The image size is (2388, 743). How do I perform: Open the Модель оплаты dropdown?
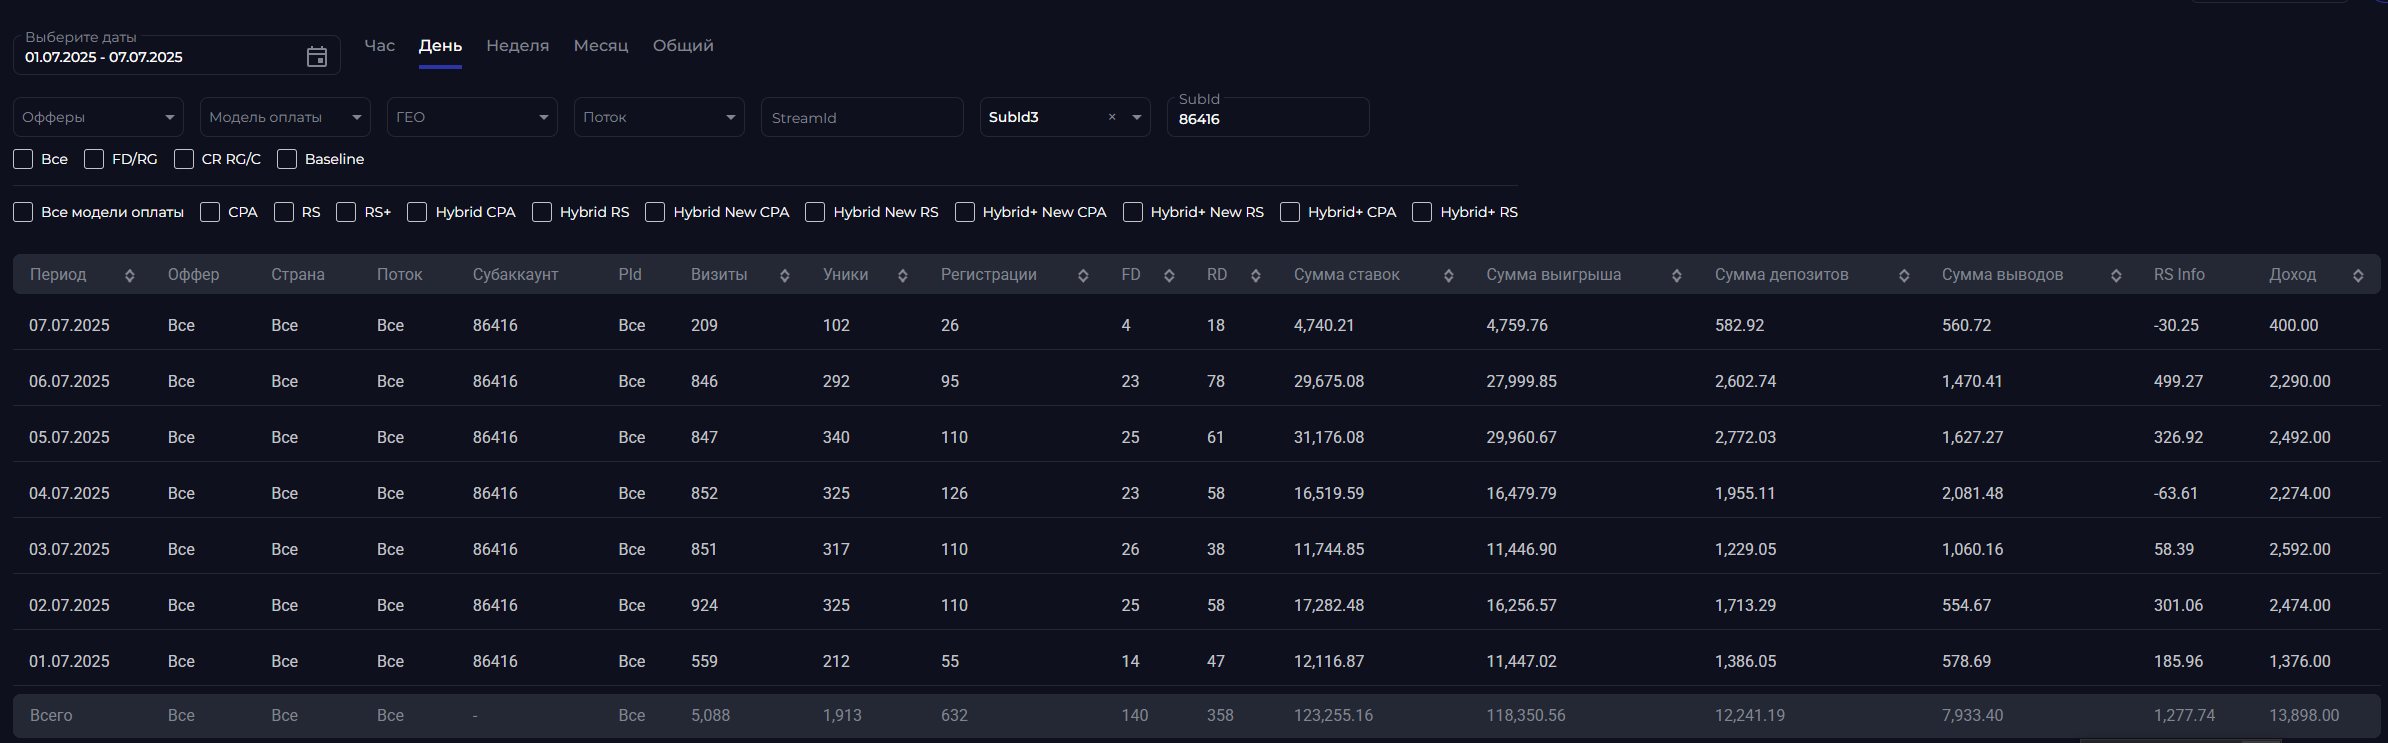click(285, 117)
